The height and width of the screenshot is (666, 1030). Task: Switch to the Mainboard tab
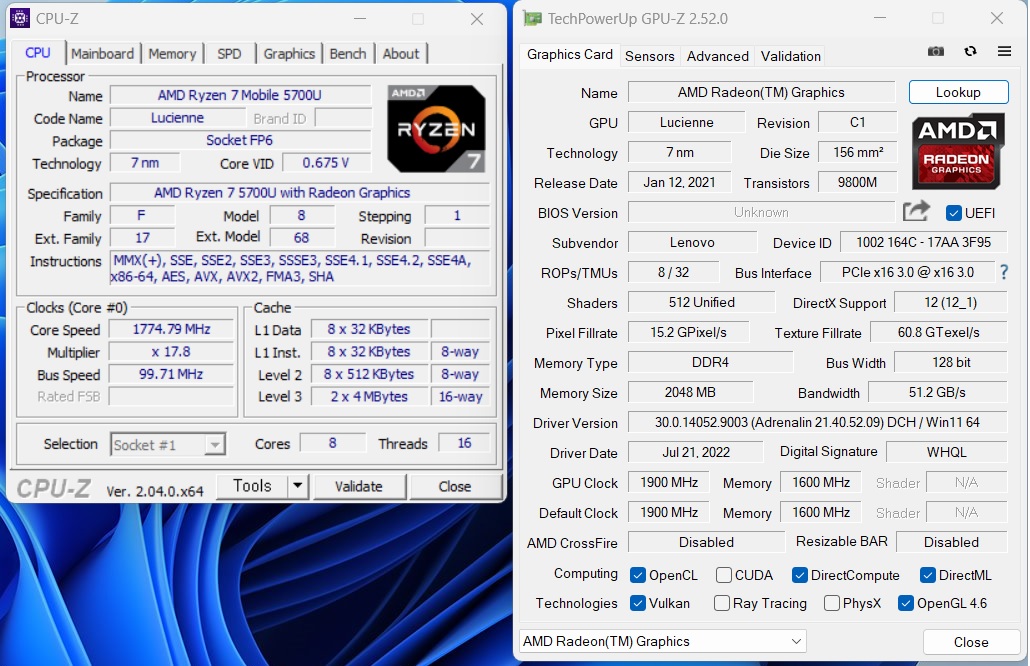pos(102,54)
